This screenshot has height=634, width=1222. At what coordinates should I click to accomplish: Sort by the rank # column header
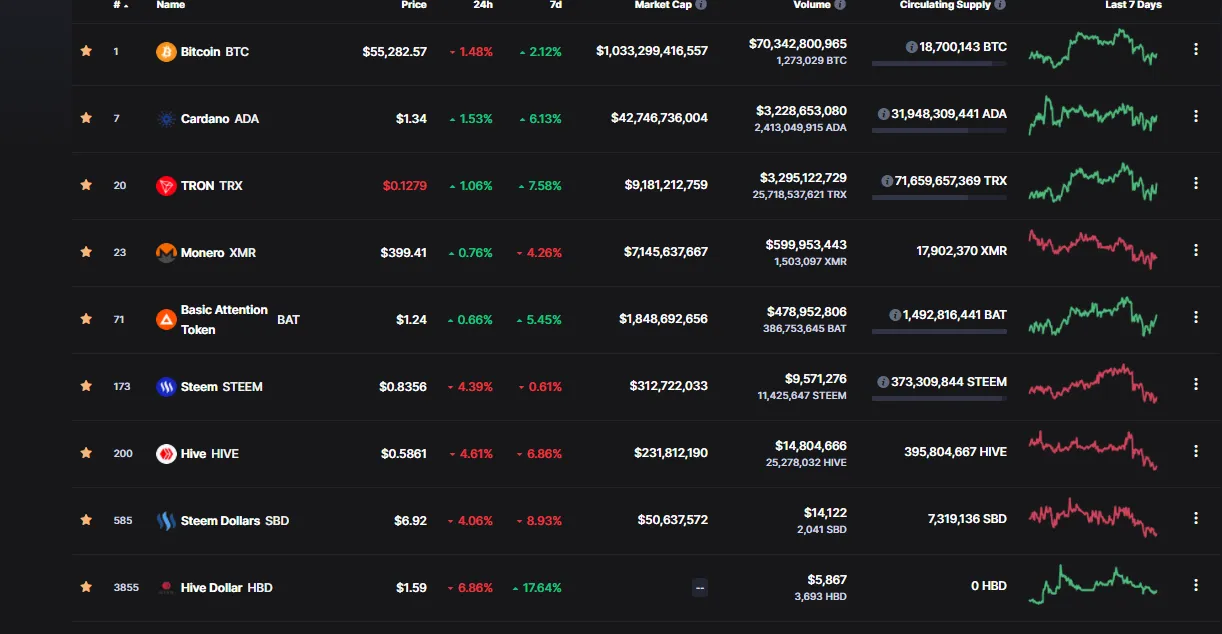tap(119, 5)
